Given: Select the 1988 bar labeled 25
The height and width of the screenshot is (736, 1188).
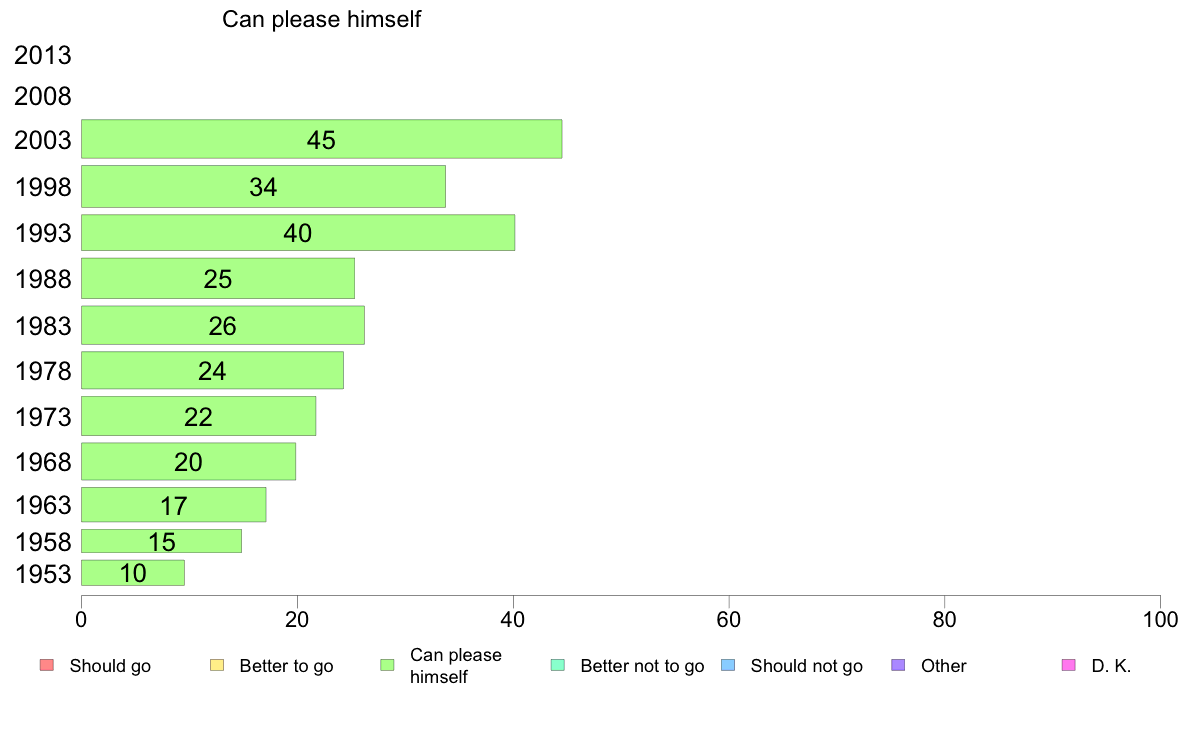Looking at the screenshot, I should pyautogui.click(x=217, y=278).
